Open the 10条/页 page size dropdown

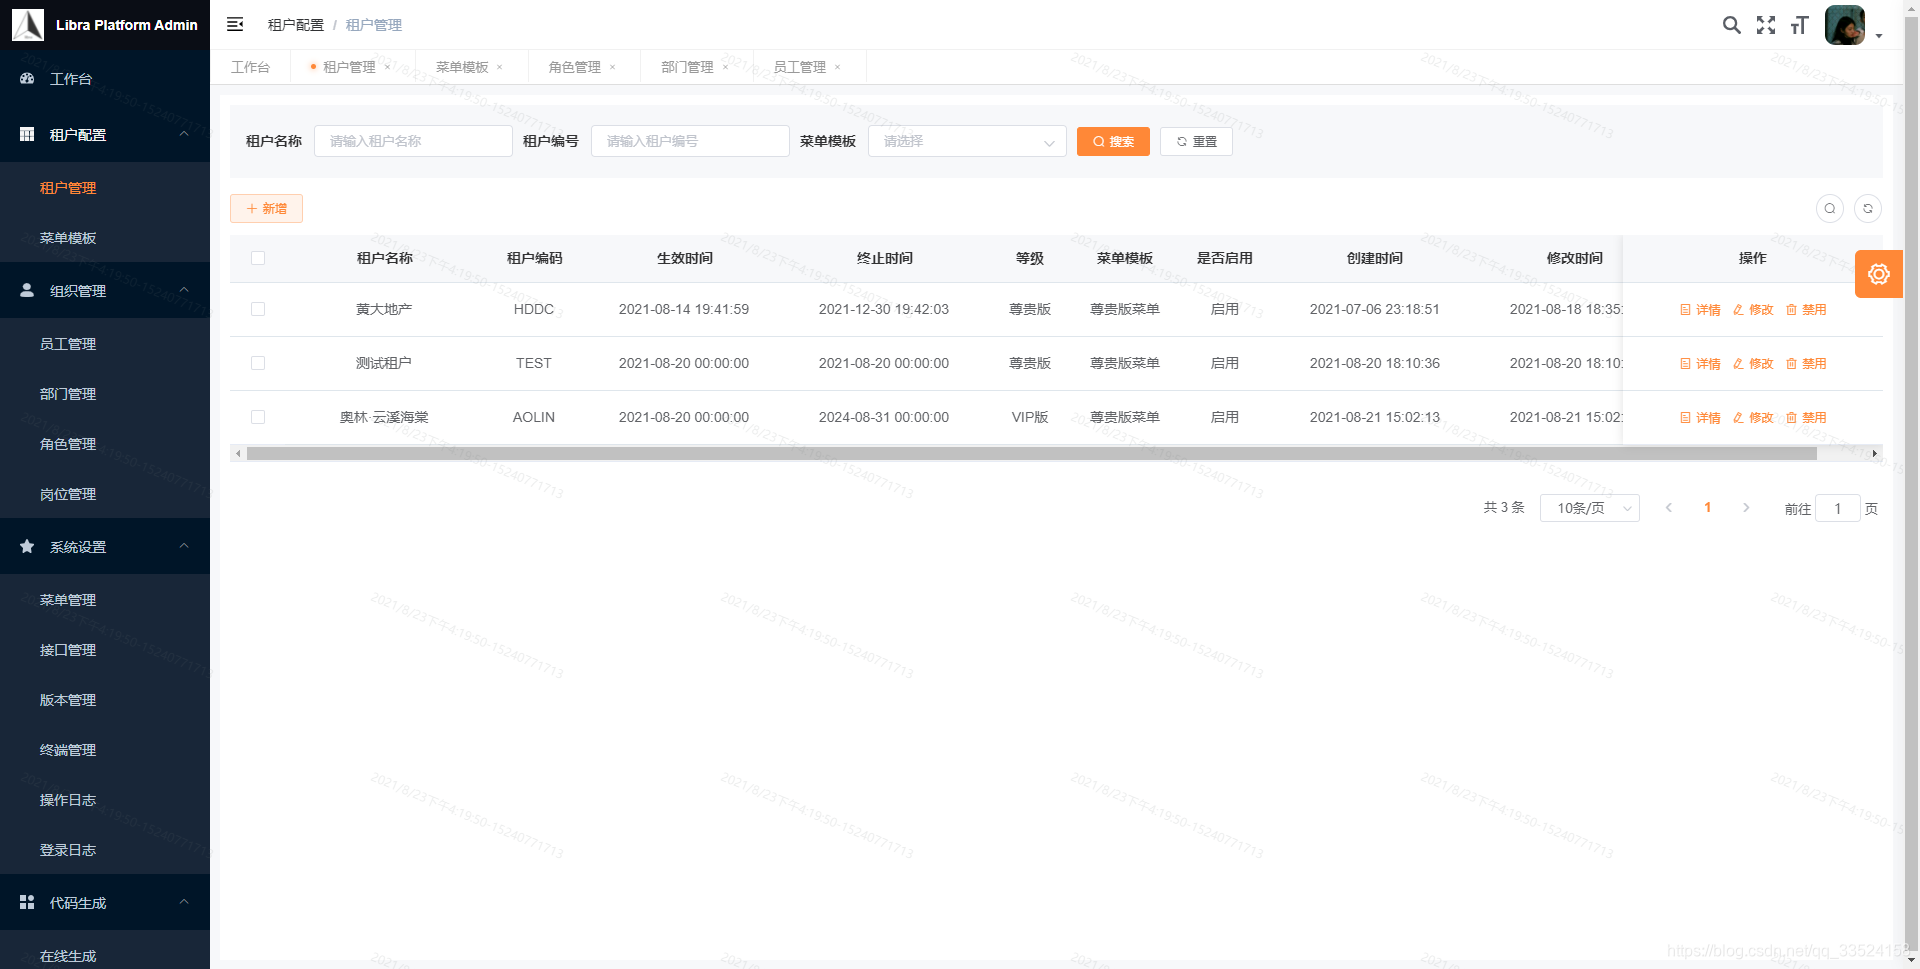1589,508
